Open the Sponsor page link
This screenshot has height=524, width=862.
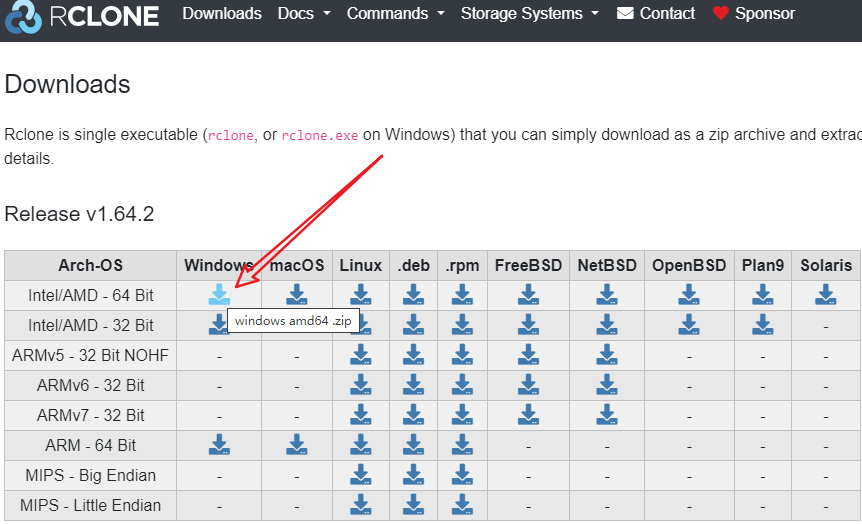click(754, 13)
